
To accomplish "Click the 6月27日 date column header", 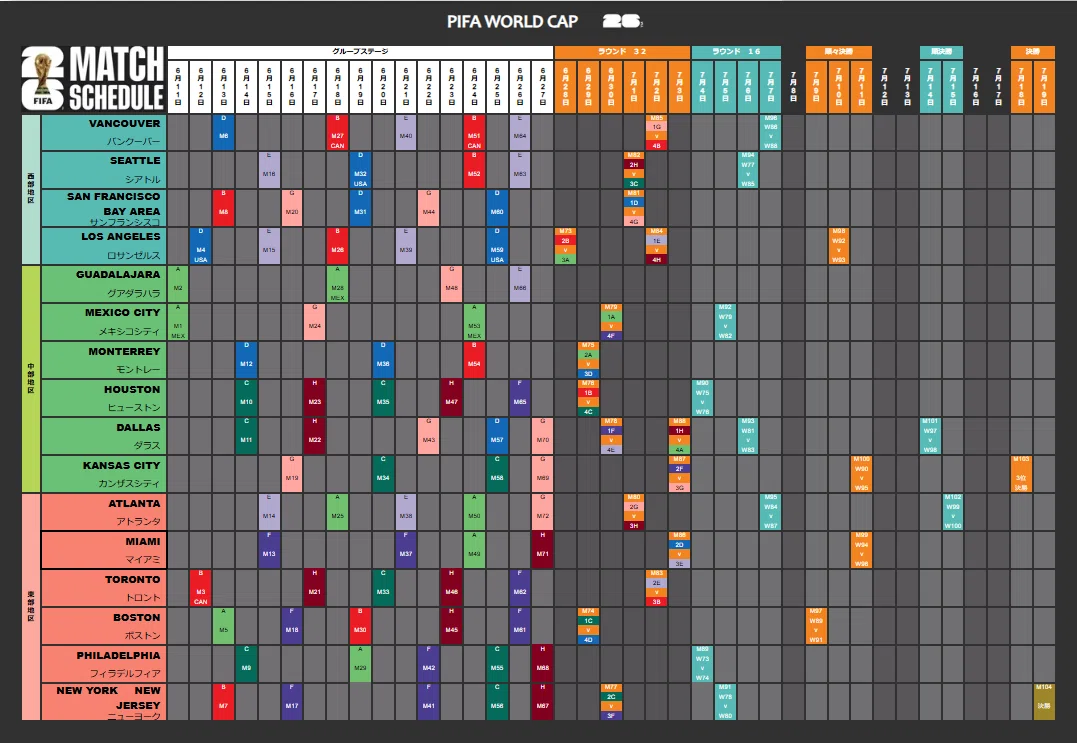I will (543, 87).
